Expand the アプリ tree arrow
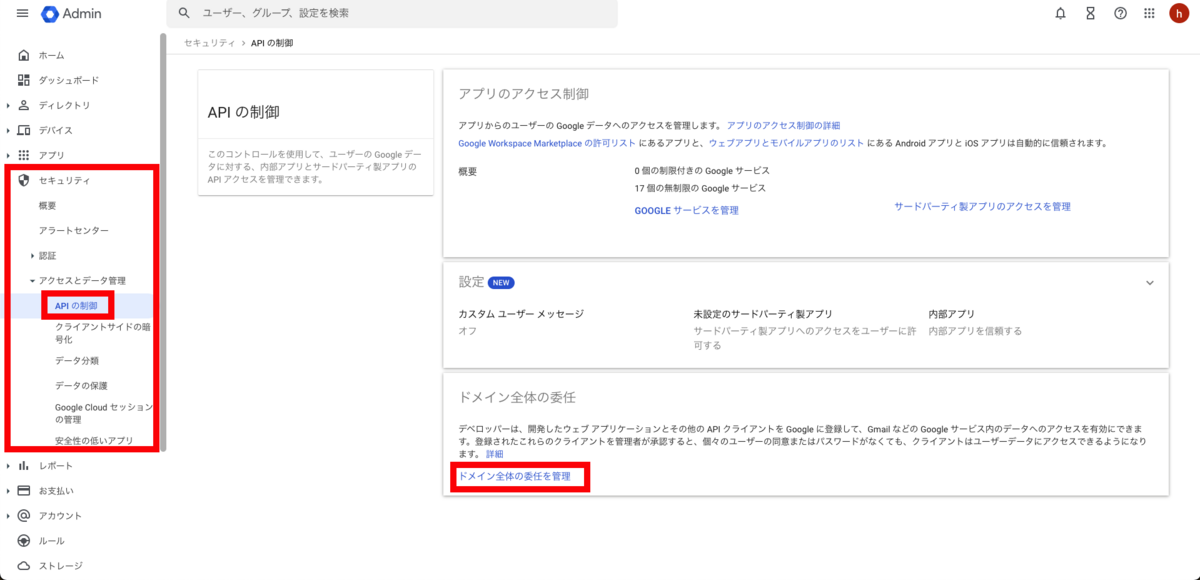This screenshot has height=580, width=1200. point(8,155)
